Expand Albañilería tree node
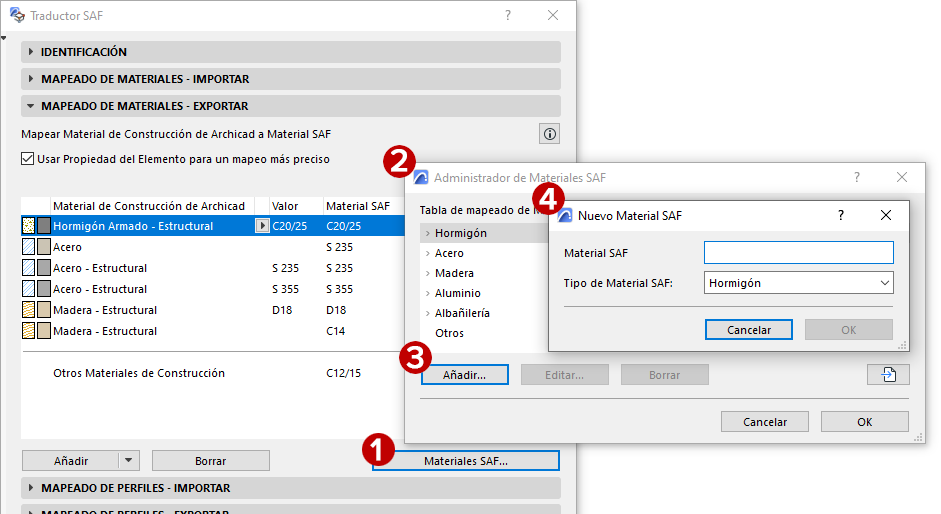 (x=427, y=313)
